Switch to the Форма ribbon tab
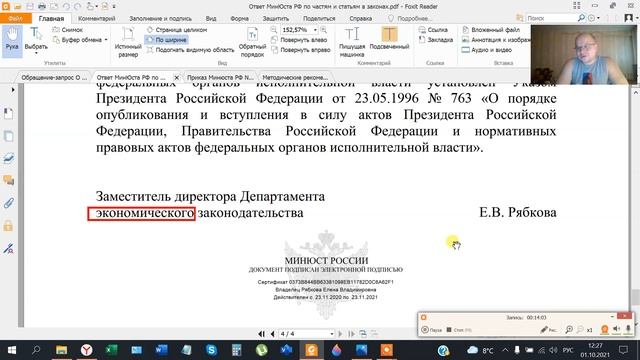Viewport: 640px width, 360px height. tap(239, 18)
